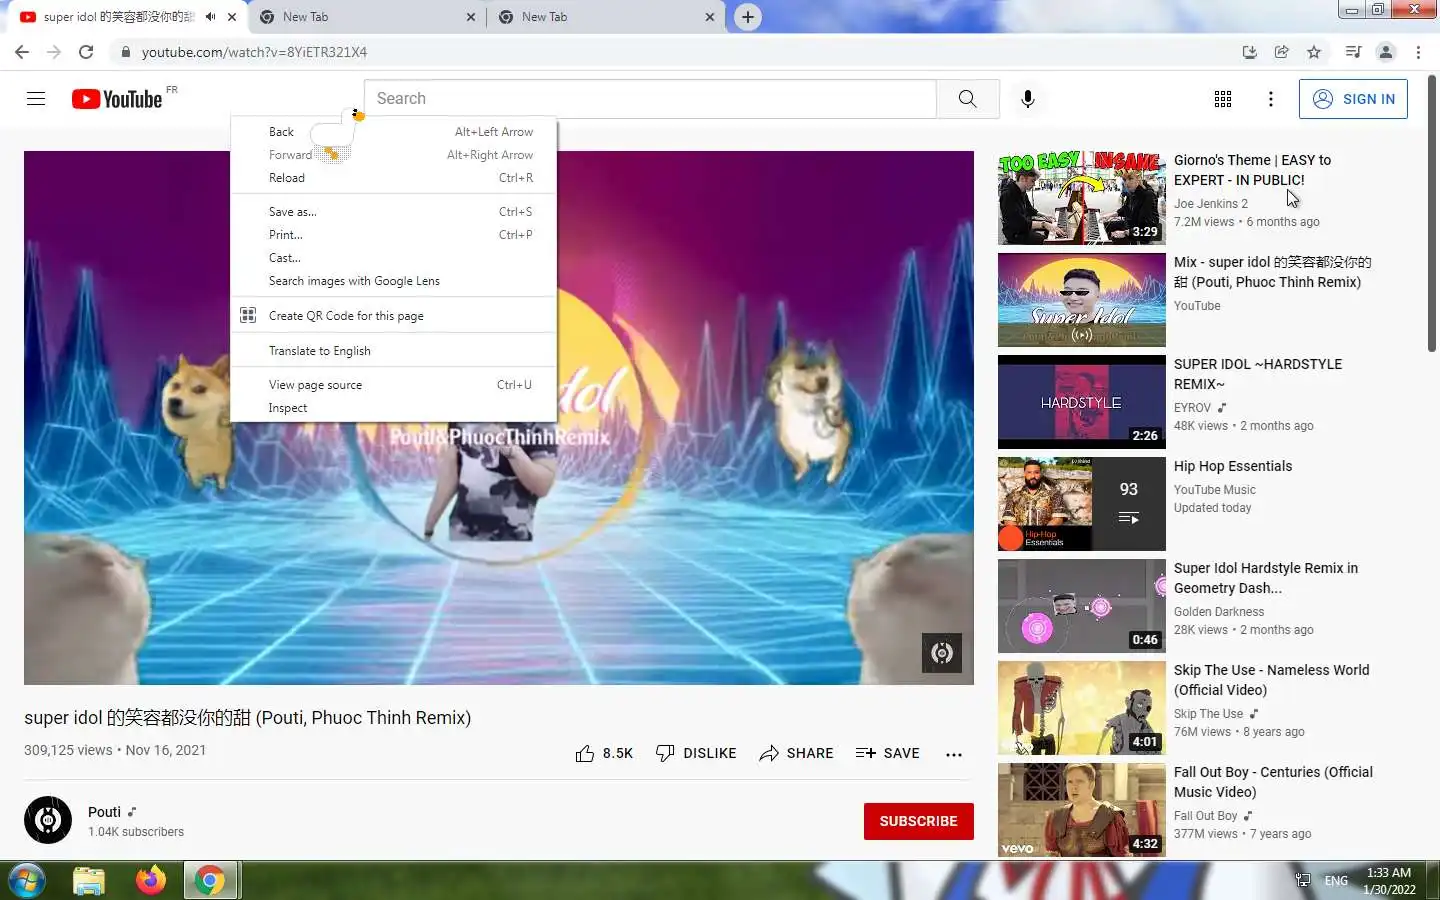Image resolution: width=1440 pixels, height=900 pixels.
Task: Click the SHARE arrow button
Action: tap(796, 753)
